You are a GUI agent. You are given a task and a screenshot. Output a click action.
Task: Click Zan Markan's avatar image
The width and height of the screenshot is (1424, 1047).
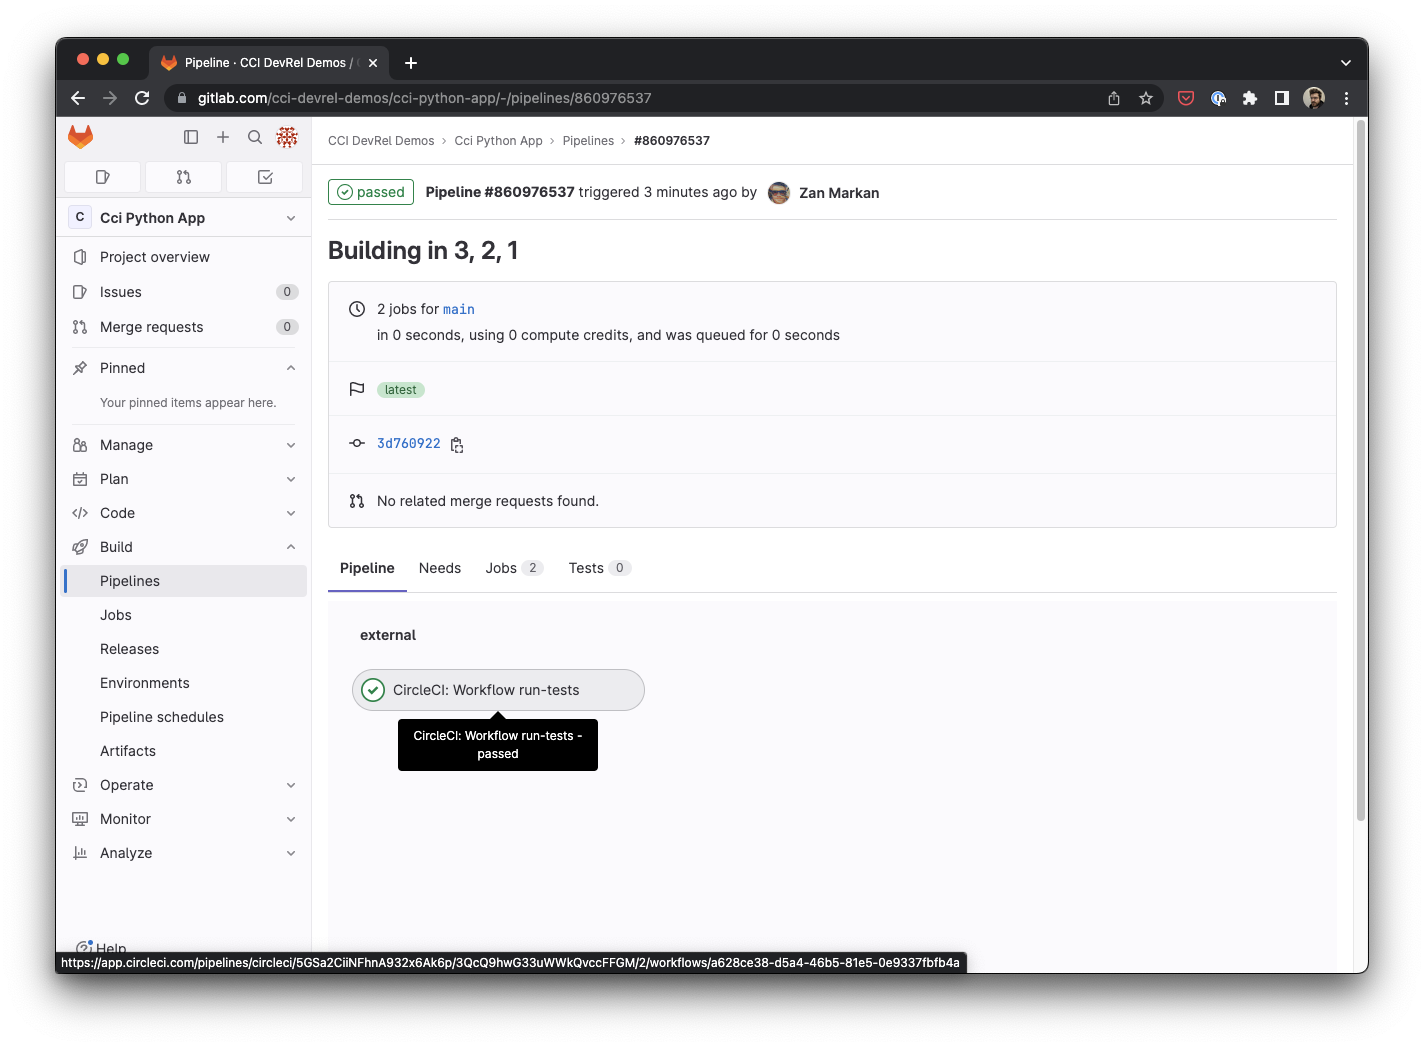tap(779, 193)
